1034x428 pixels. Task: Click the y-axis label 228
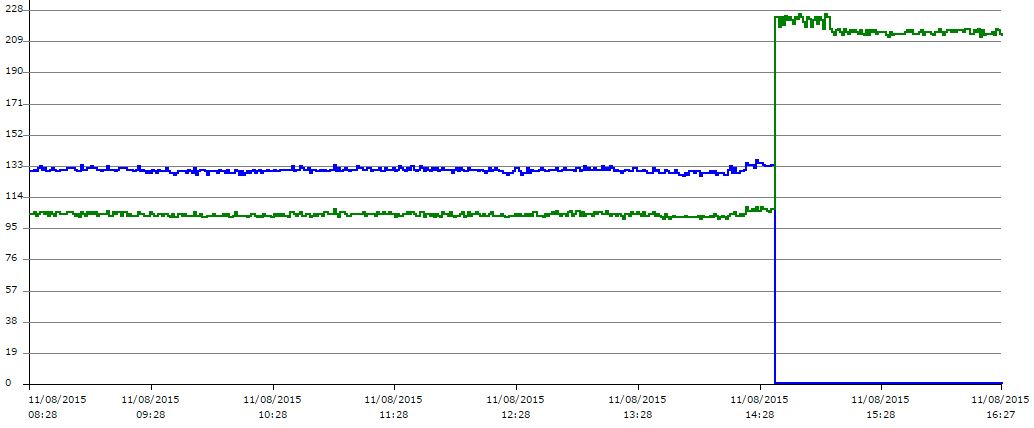pyautogui.click(x=13, y=10)
